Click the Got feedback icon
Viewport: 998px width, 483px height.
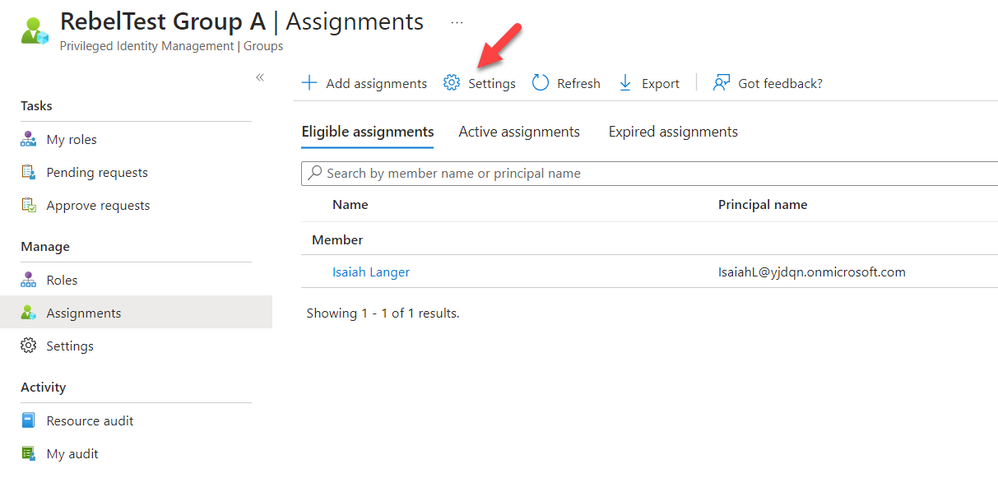(x=721, y=83)
